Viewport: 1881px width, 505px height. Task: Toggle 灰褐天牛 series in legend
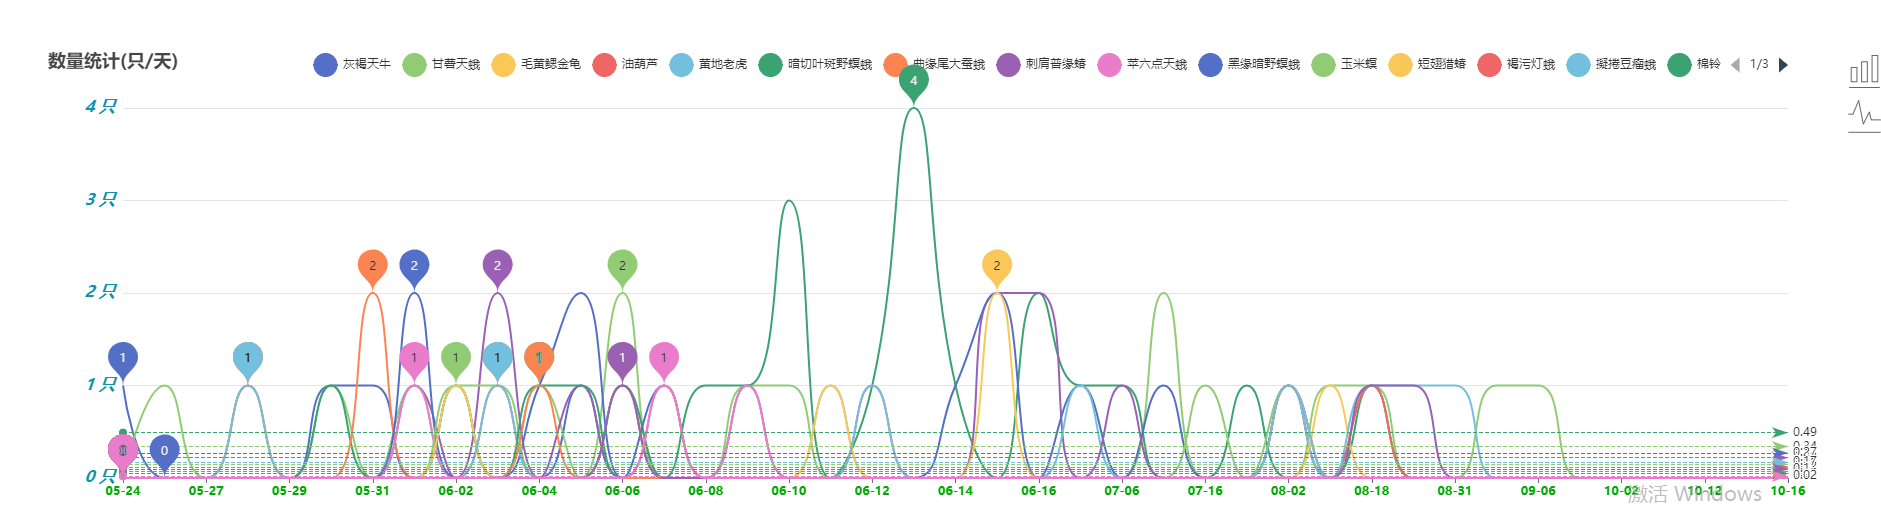(352, 65)
